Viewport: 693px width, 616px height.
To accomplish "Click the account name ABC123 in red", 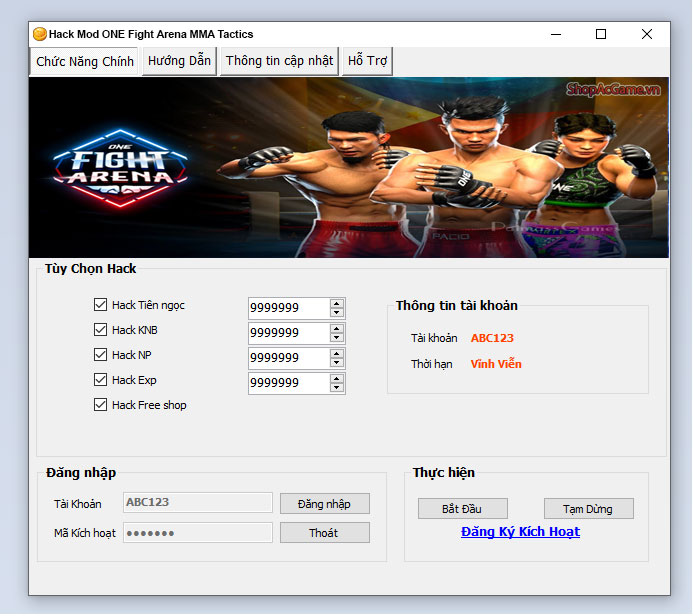I will (492, 338).
